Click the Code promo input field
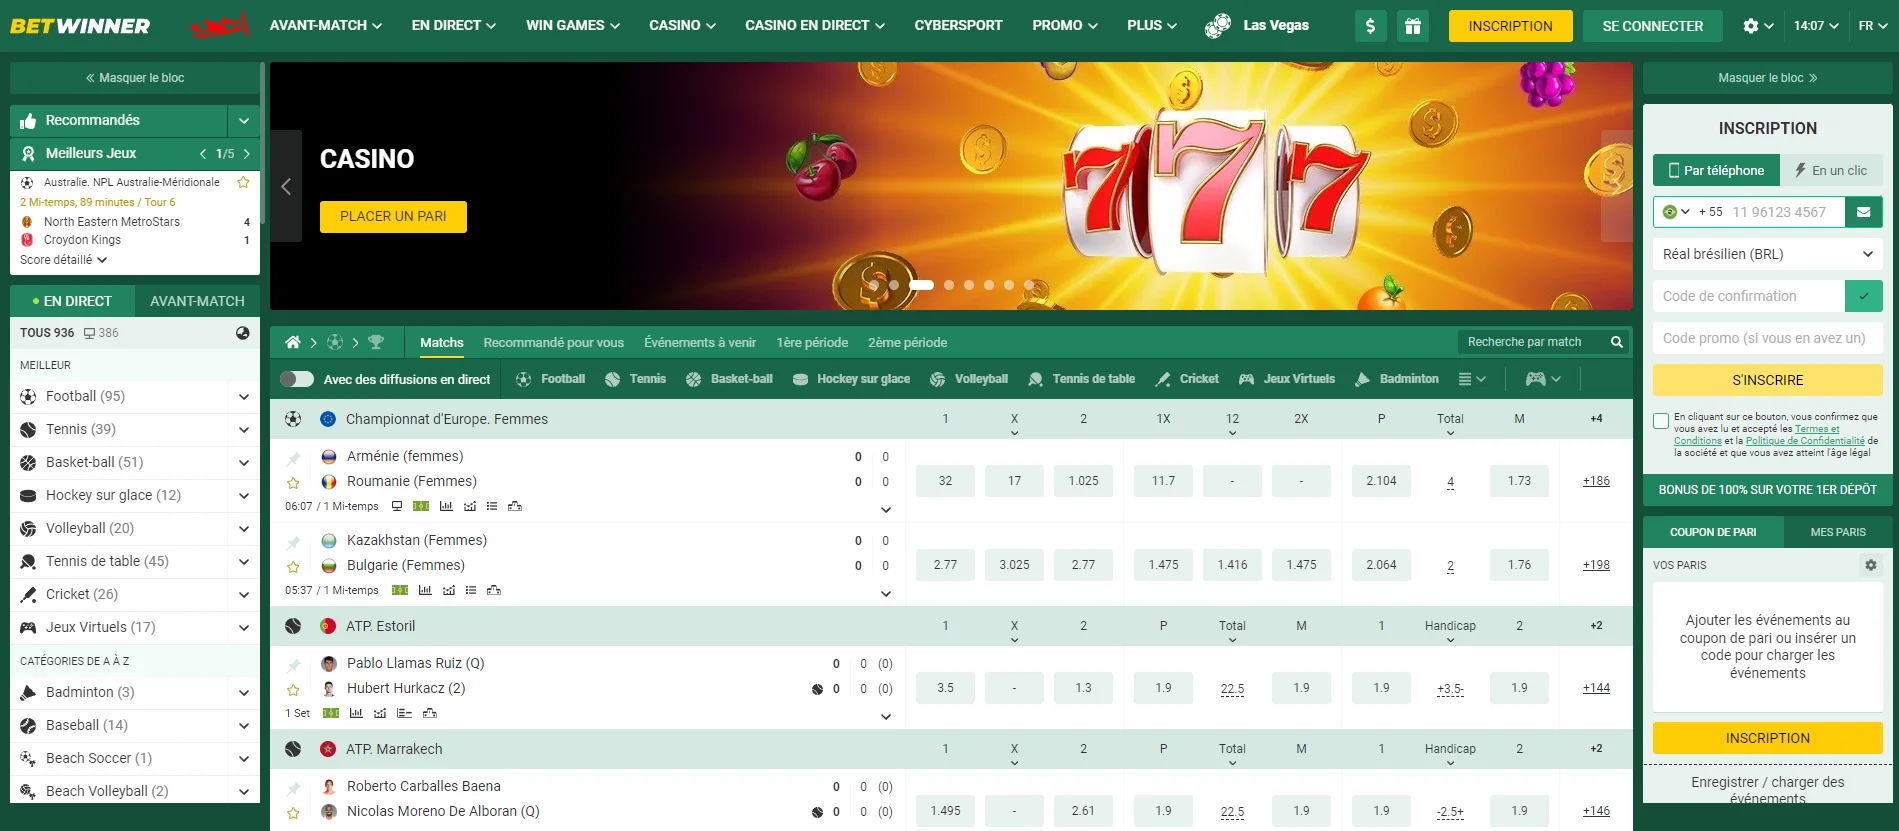This screenshot has height=831, width=1899. pyautogui.click(x=1768, y=338)
